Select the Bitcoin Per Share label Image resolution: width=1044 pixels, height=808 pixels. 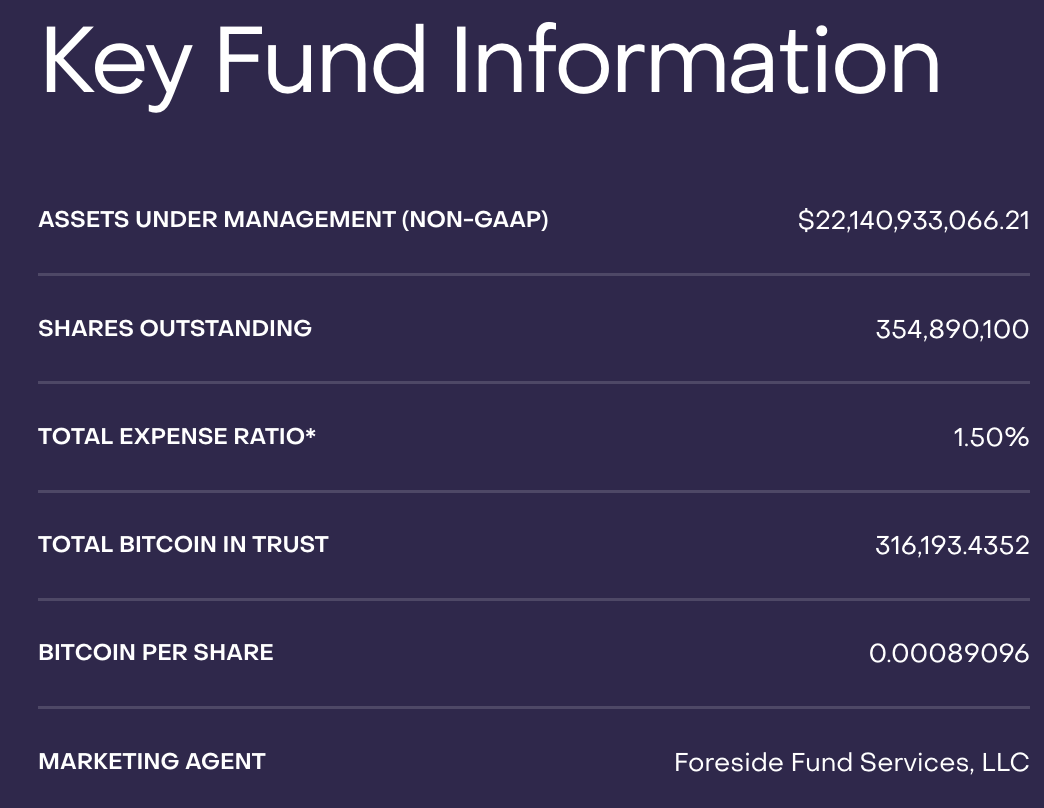pyautogui.click(x=156, y=652)
